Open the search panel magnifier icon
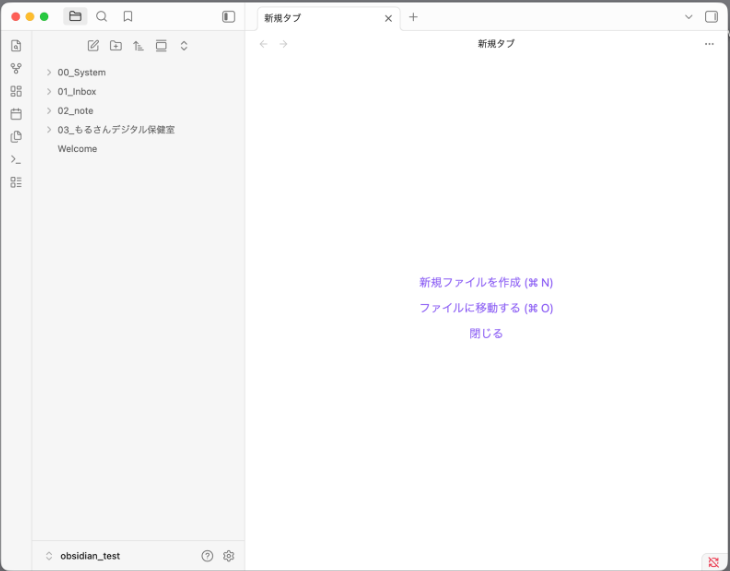This screenshot has width=730, height=571. click(101, 17)
